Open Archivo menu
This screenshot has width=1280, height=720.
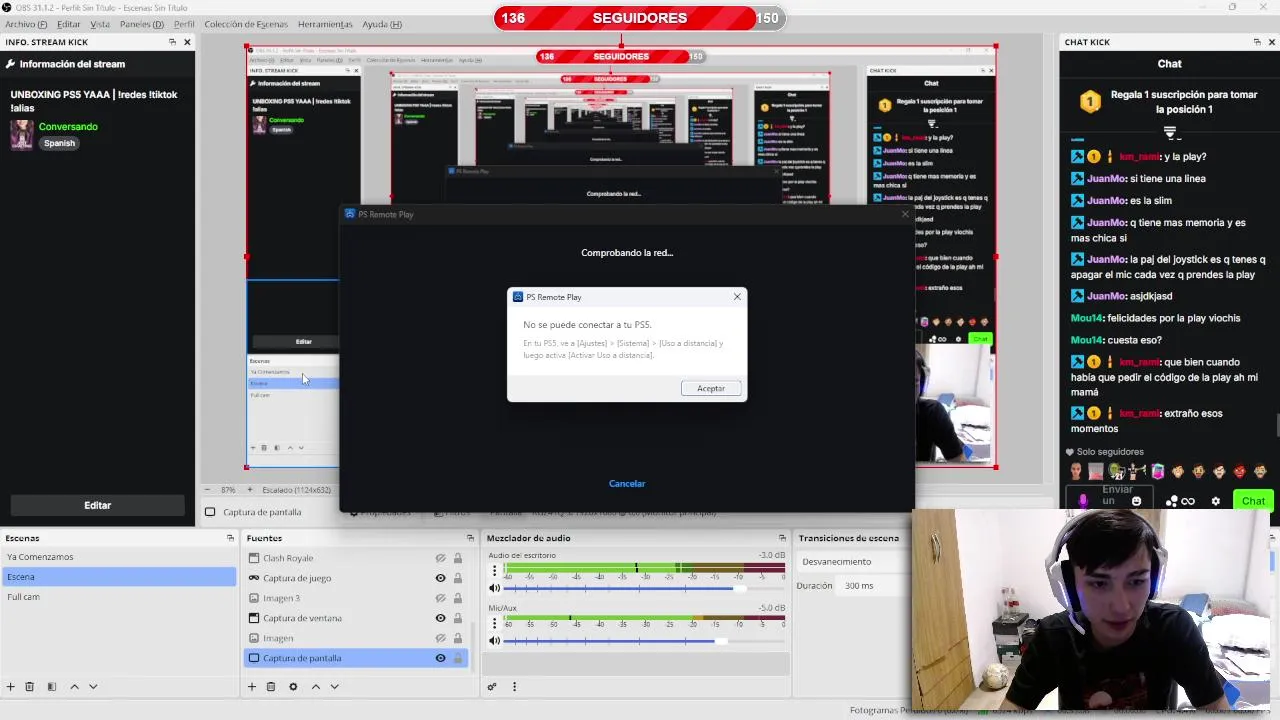(x=26, y=24)
